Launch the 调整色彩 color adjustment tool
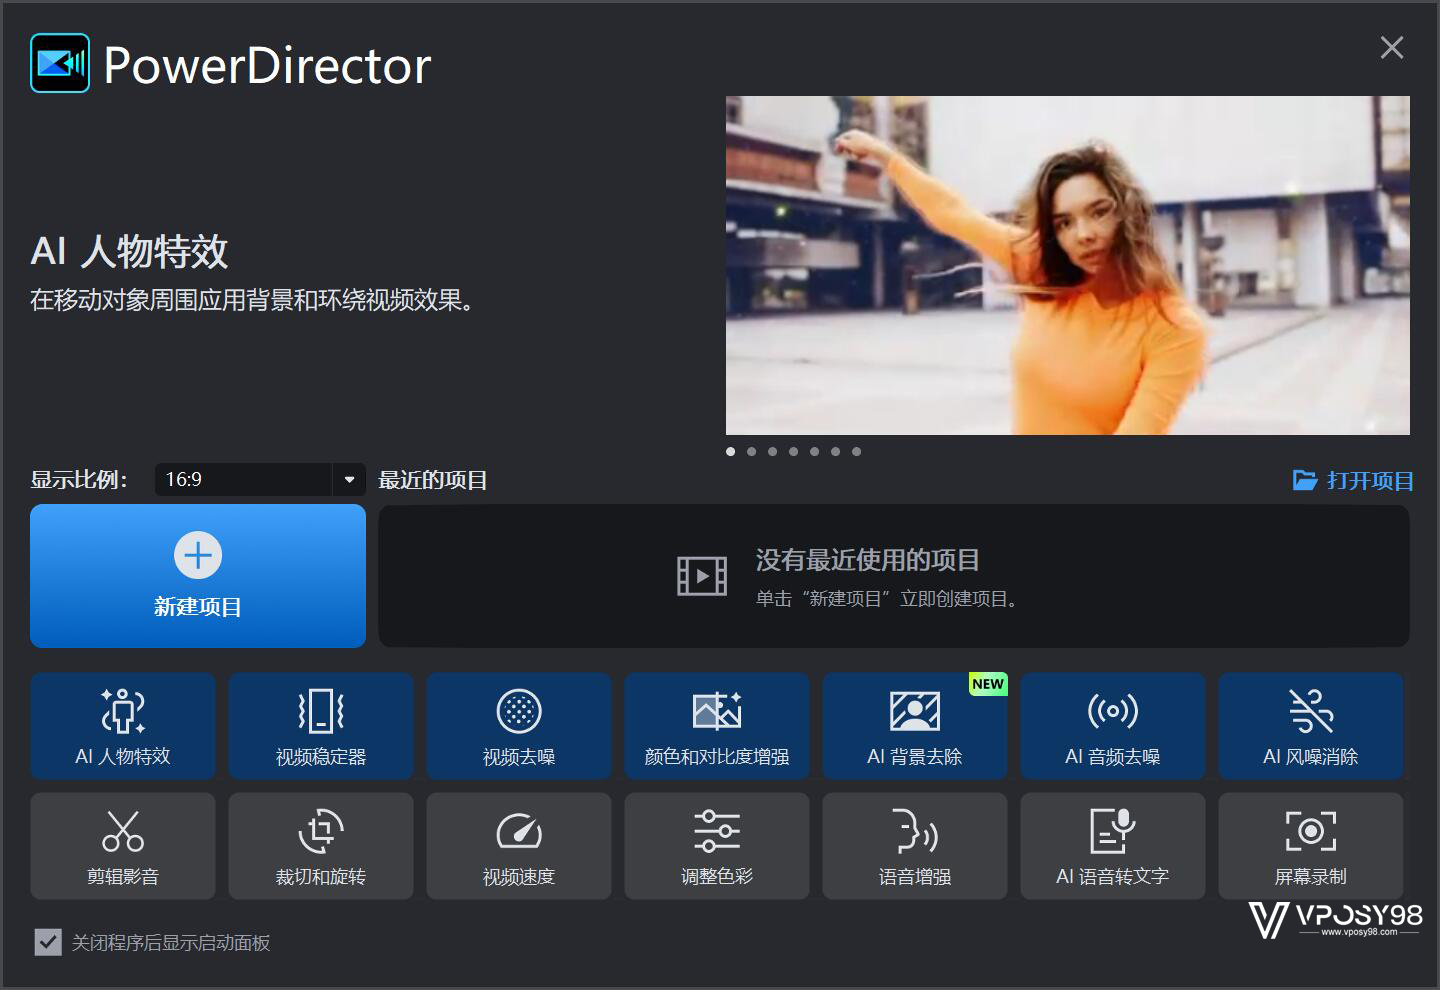 pos(717,846)
